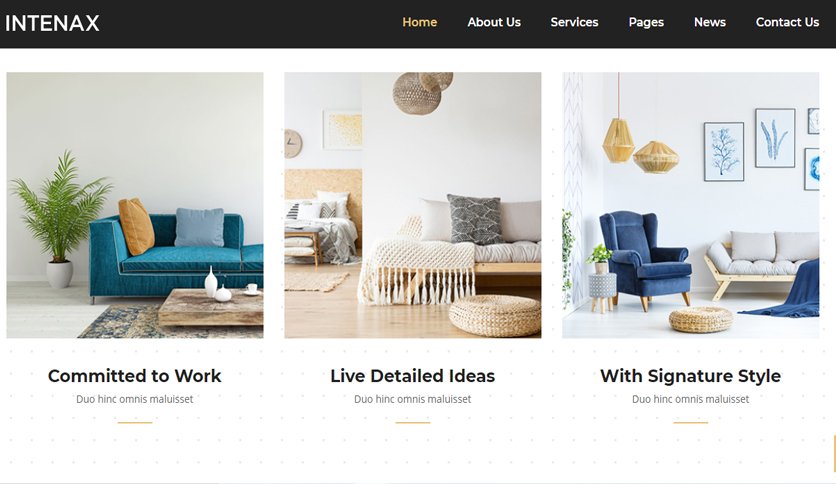Click subtitle text under With Signature Style

pyautogui.click(x=690, y=399)
